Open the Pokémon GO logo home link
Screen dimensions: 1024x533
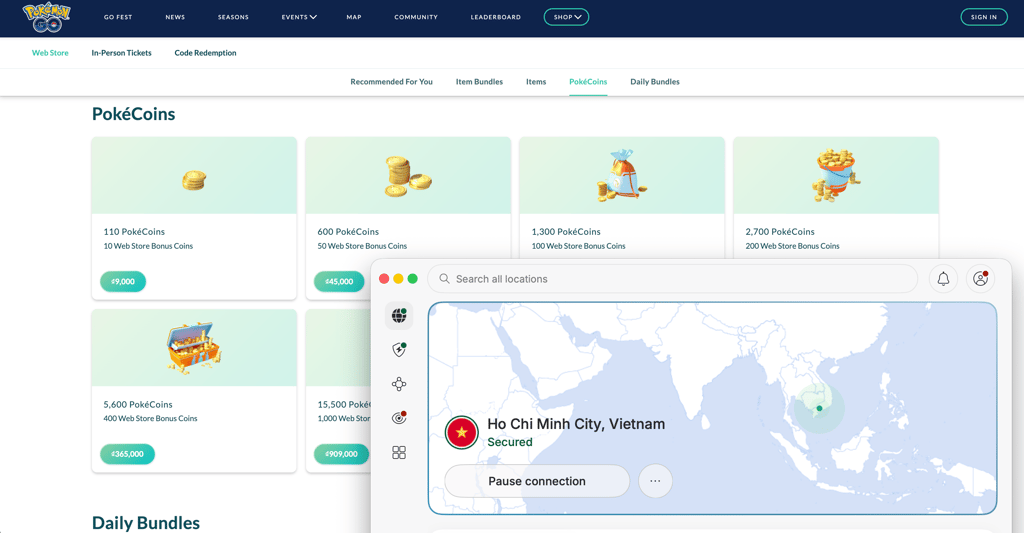tap(46, 18)
